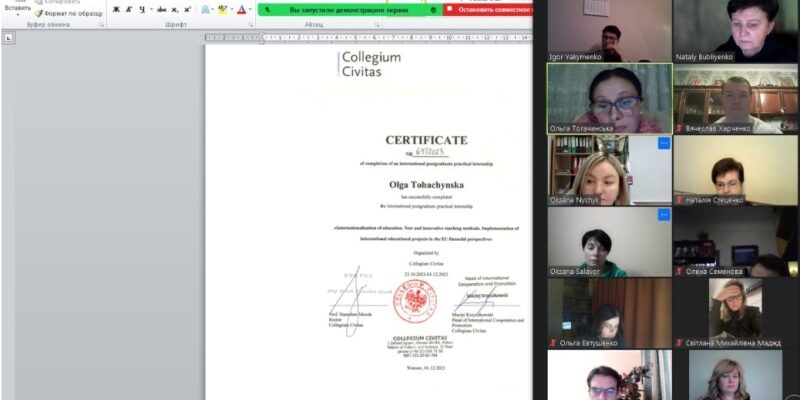Open the highlight color dropdown arrow
The image size is (800, 400).
231,9
